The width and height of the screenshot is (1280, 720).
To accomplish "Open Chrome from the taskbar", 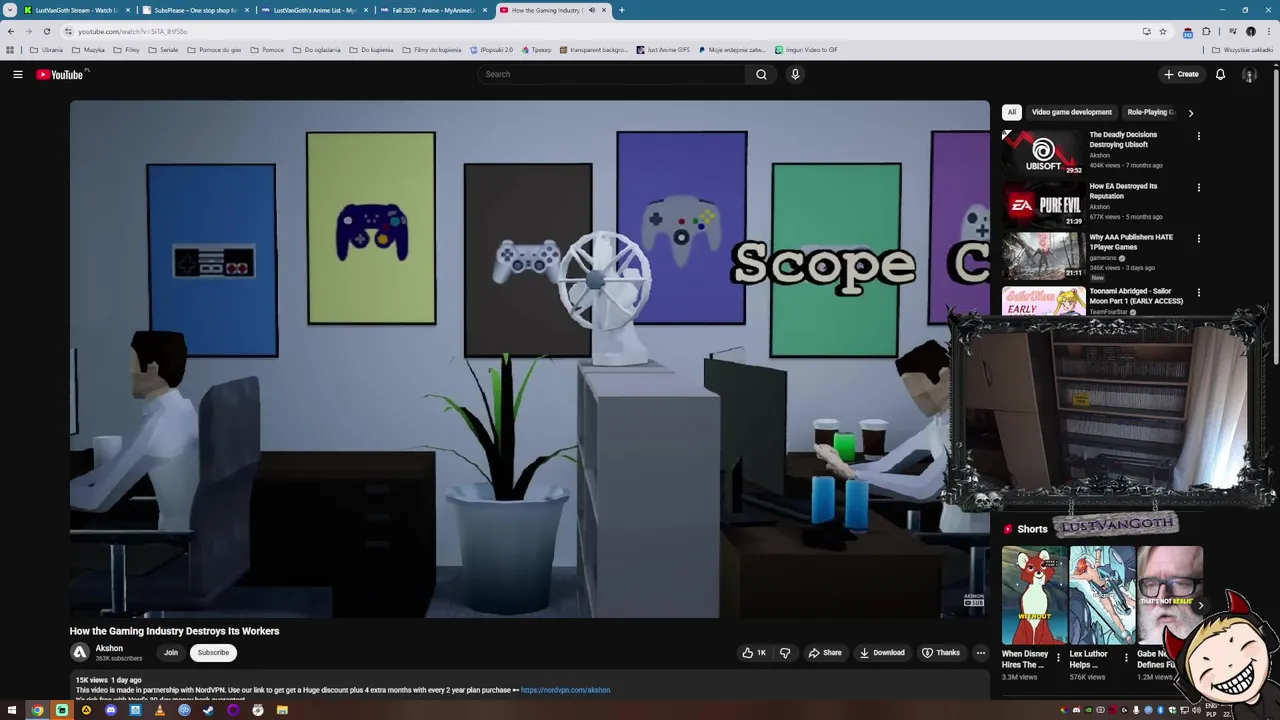I will tap(37, 710).
